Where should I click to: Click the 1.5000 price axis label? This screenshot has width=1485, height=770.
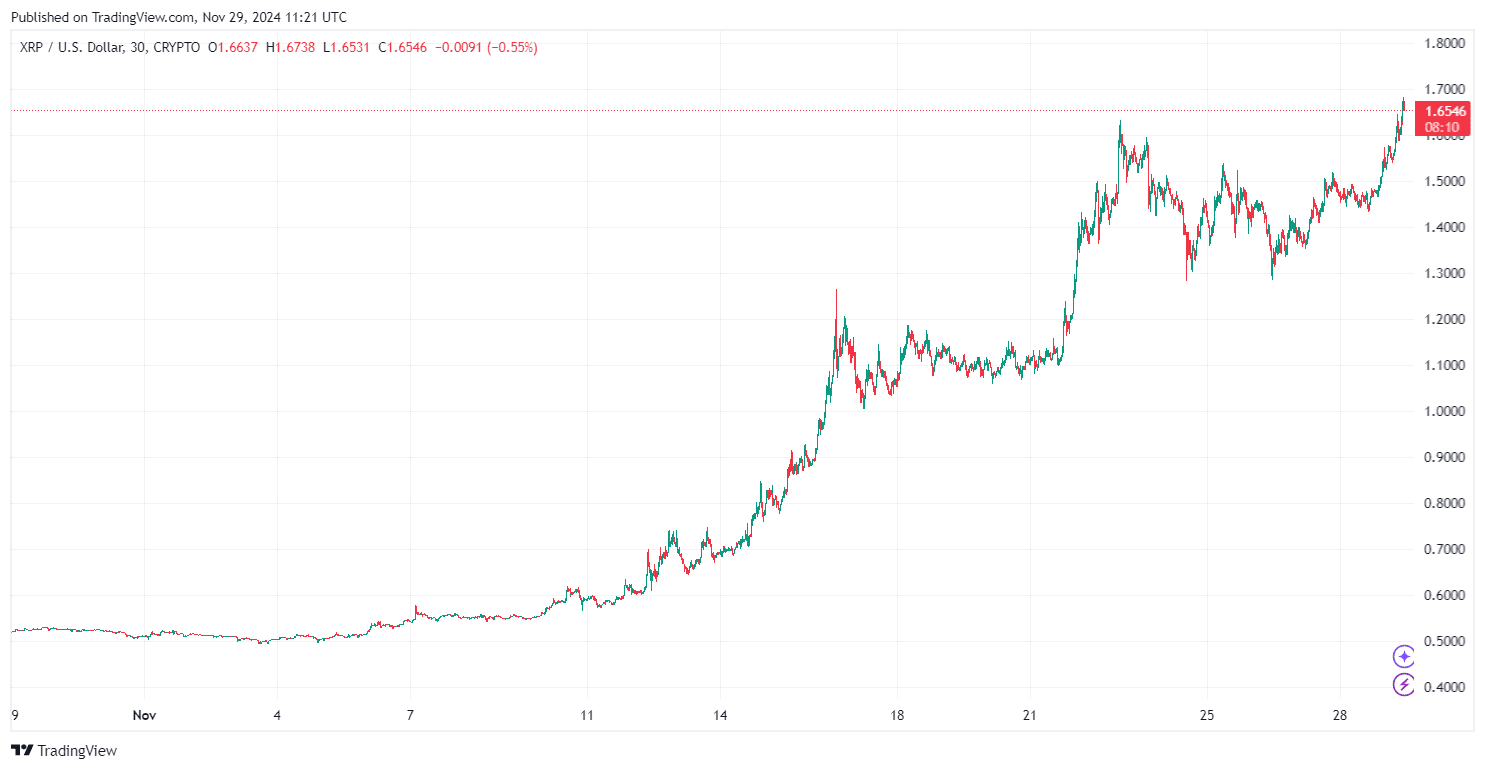tap(1445, 181)
